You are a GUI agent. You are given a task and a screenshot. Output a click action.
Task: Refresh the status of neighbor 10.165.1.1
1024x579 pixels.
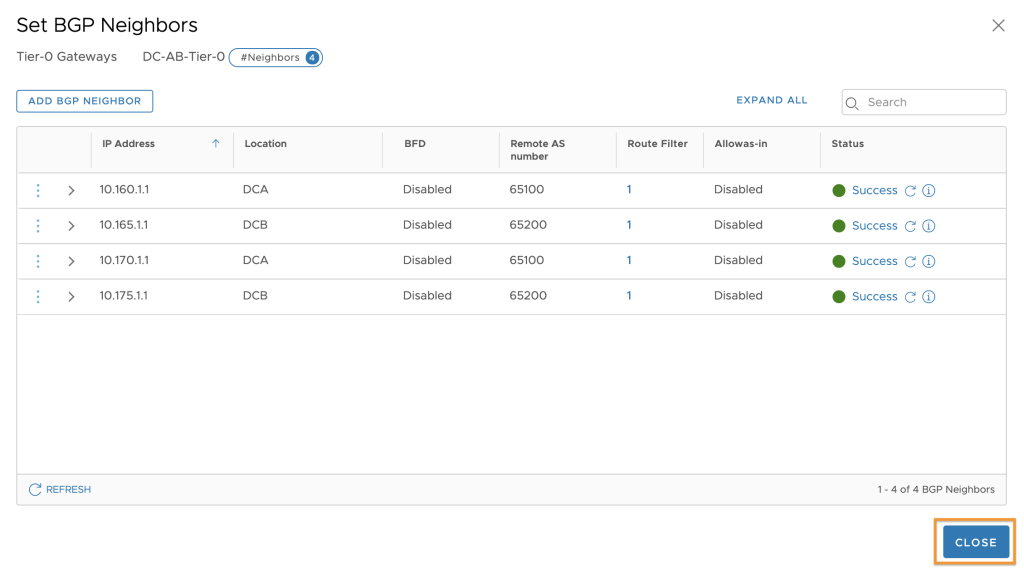point(910,226)
